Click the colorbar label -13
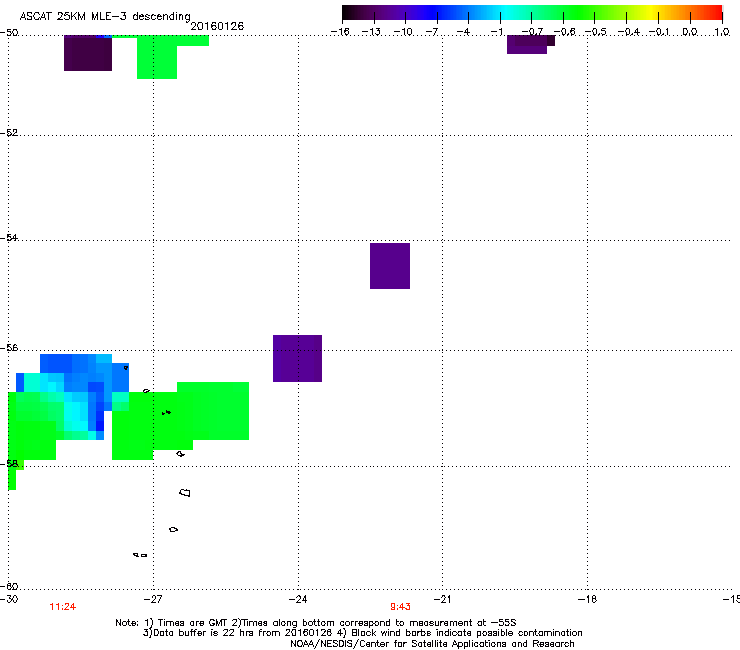The height and width of the screenshot is (650, 740). [371, 32]
